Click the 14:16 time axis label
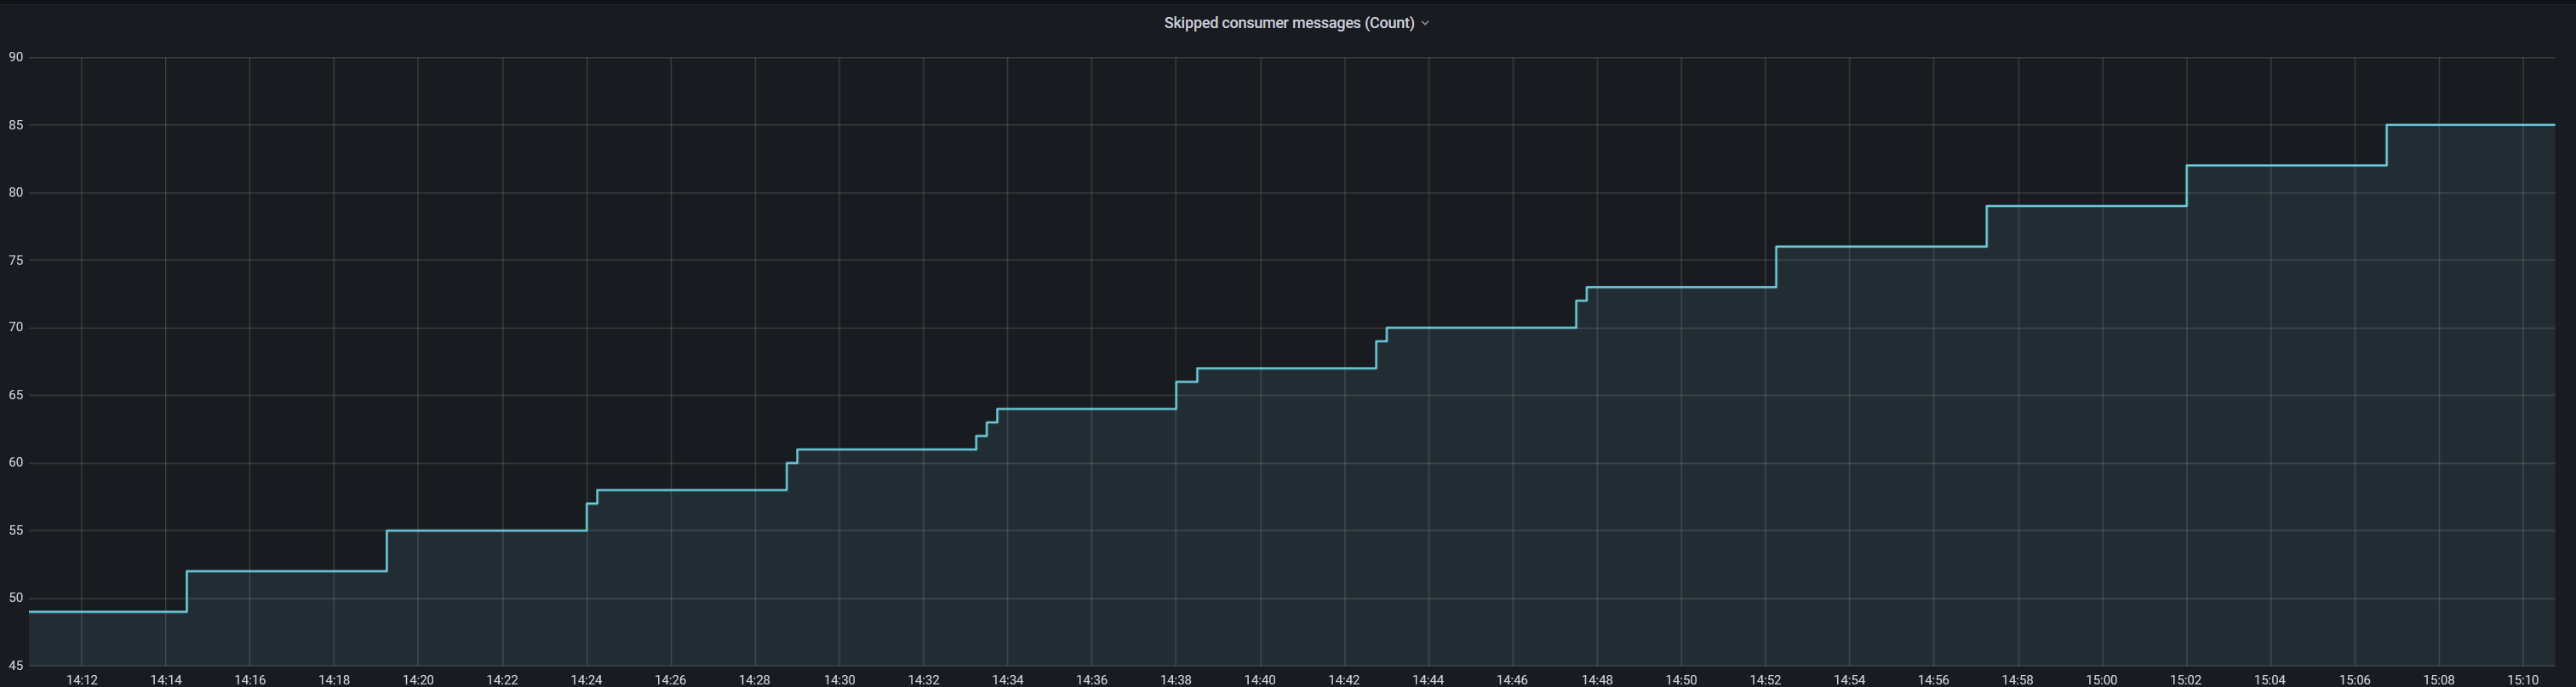 click(x=250, y=680)
